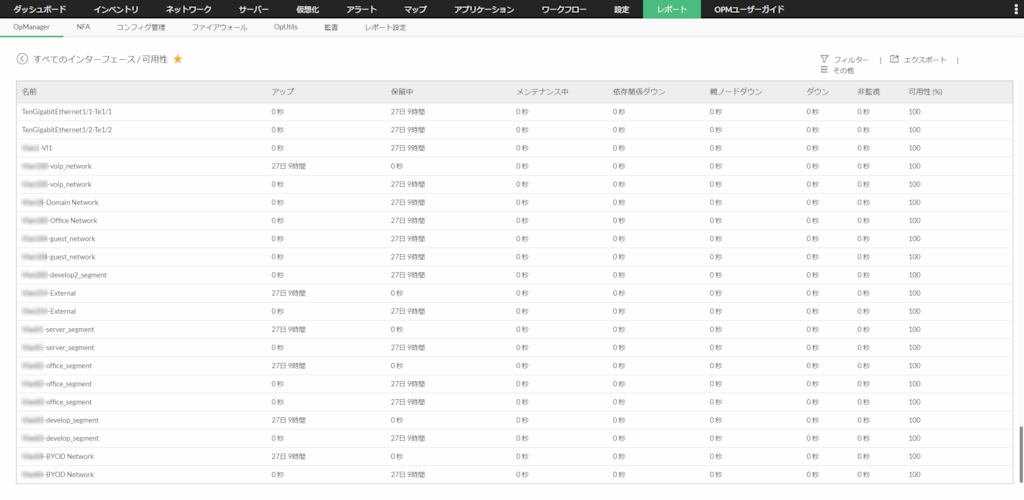Toggle the orange favorite star icon
The image size is (1024, 500).
point(178,59)
